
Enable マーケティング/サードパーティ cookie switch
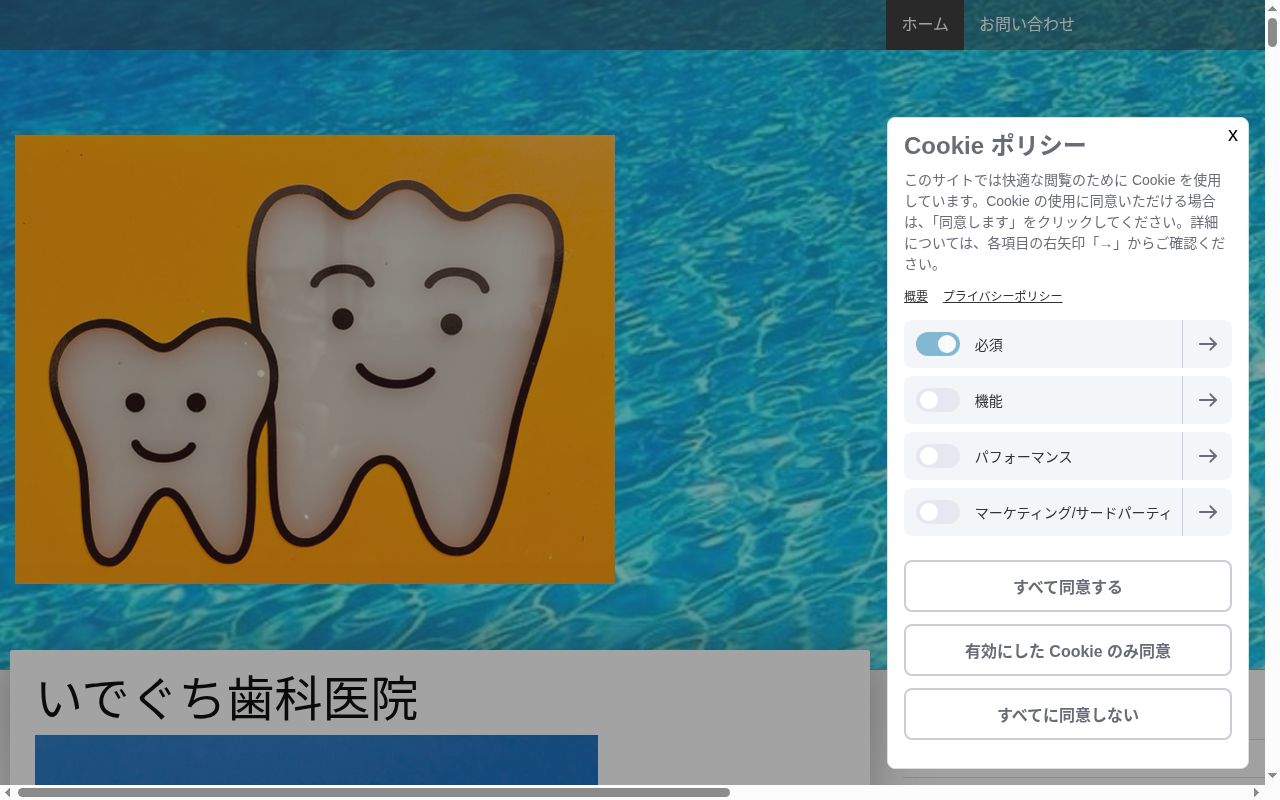tap(938, 512)
